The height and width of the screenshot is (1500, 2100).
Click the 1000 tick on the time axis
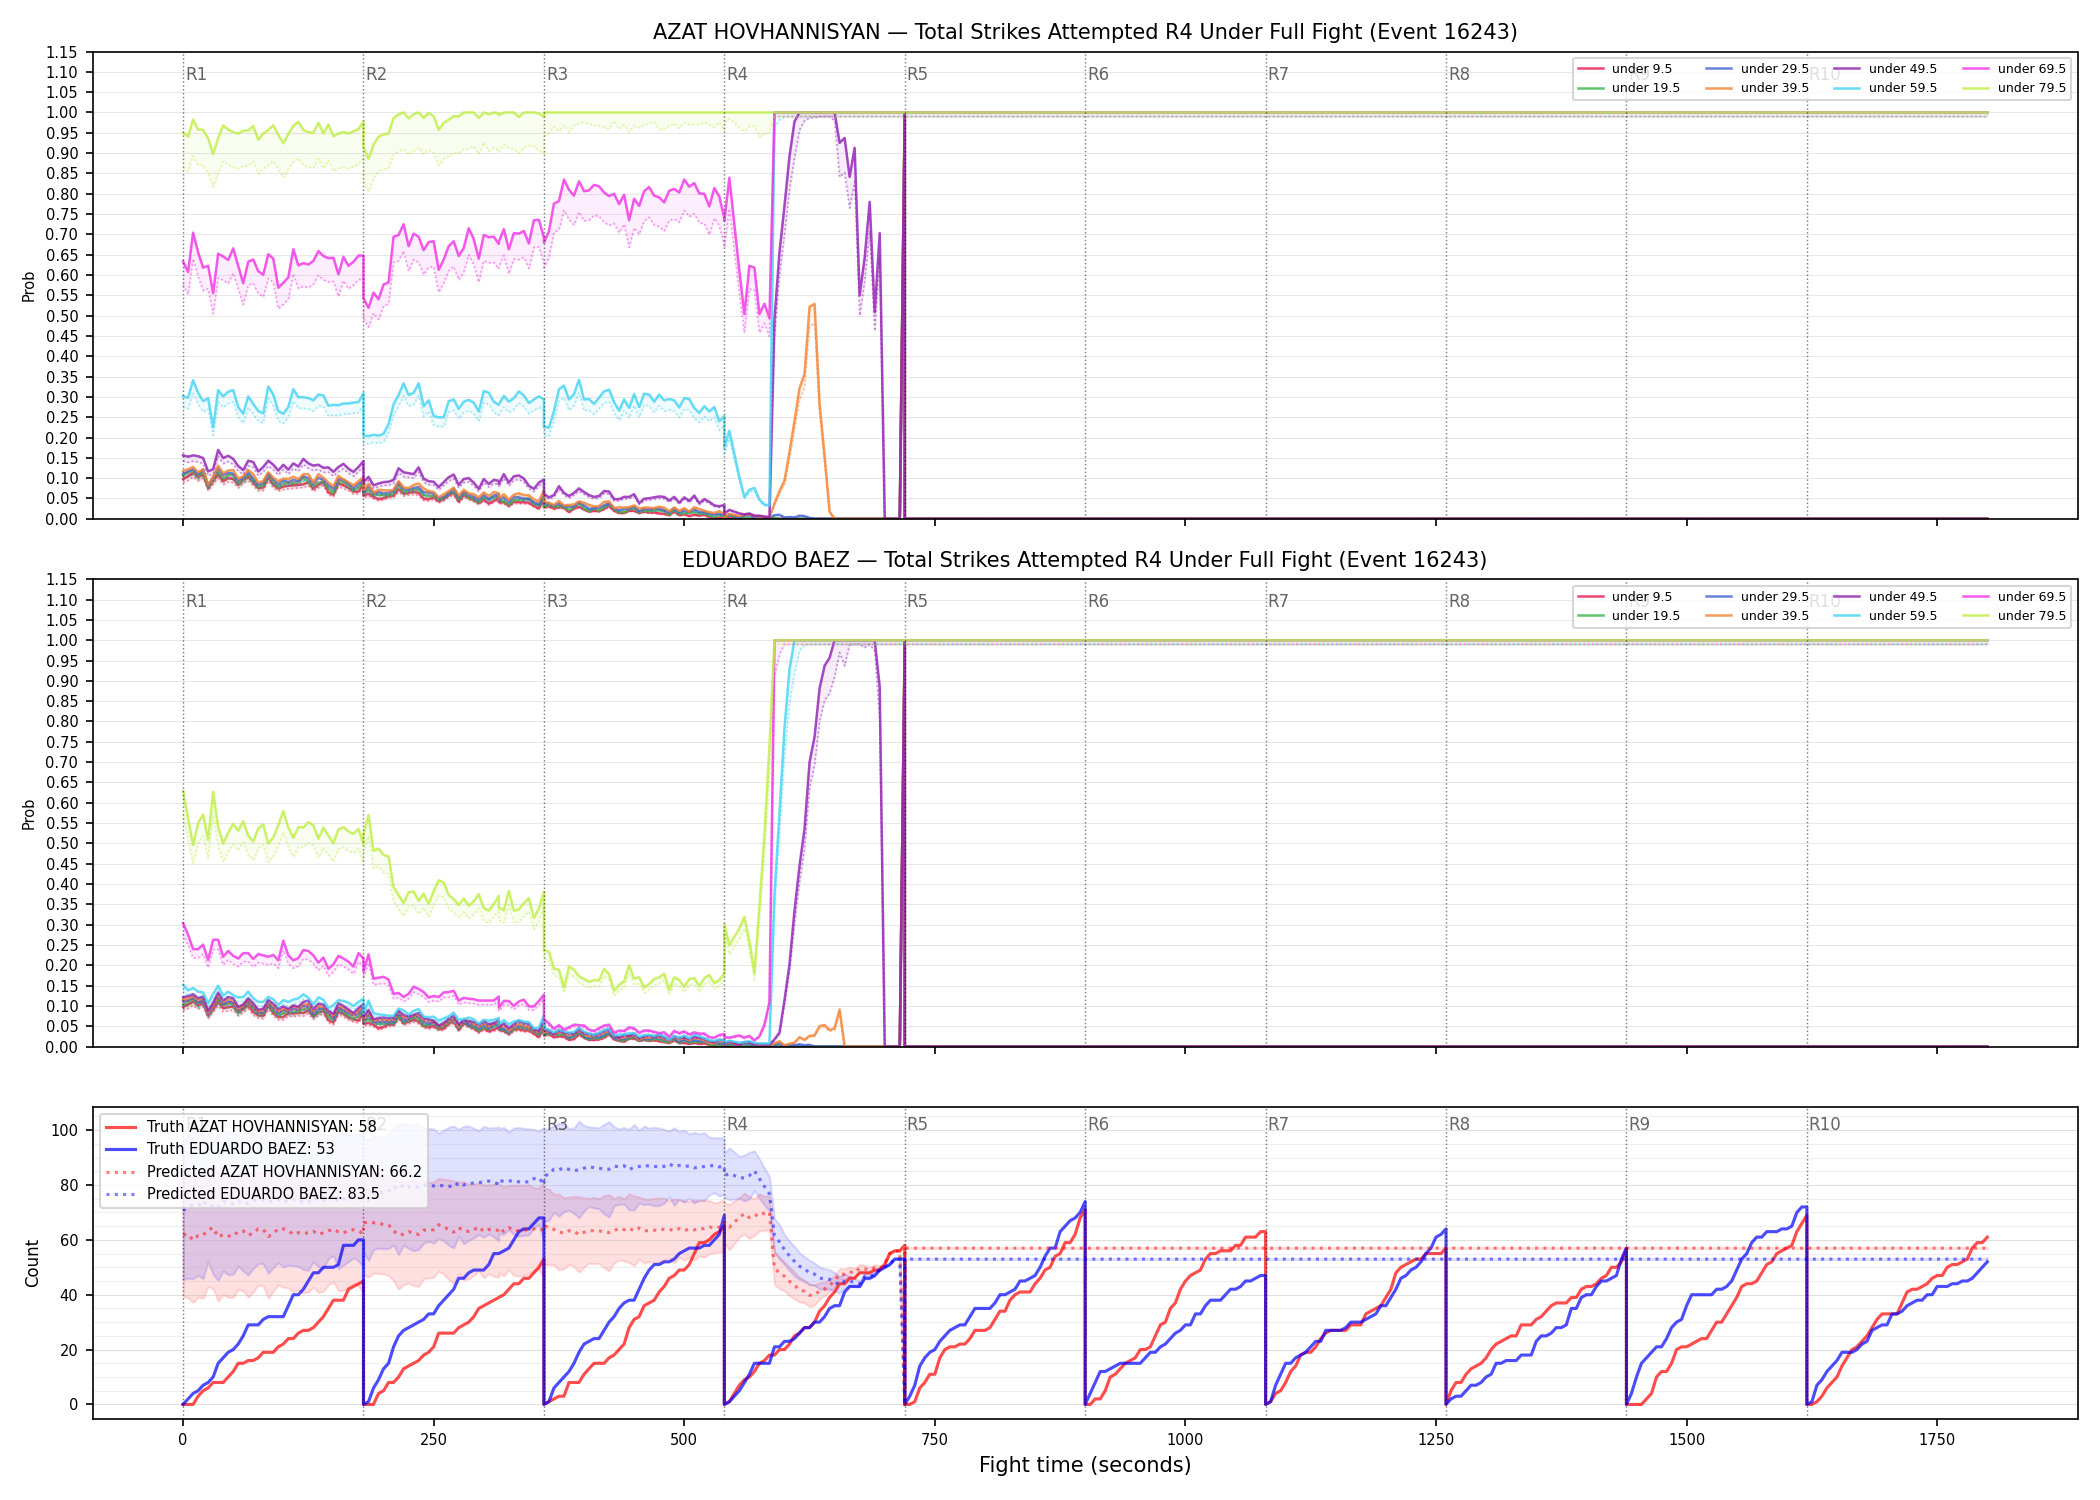point(1185,1439)
